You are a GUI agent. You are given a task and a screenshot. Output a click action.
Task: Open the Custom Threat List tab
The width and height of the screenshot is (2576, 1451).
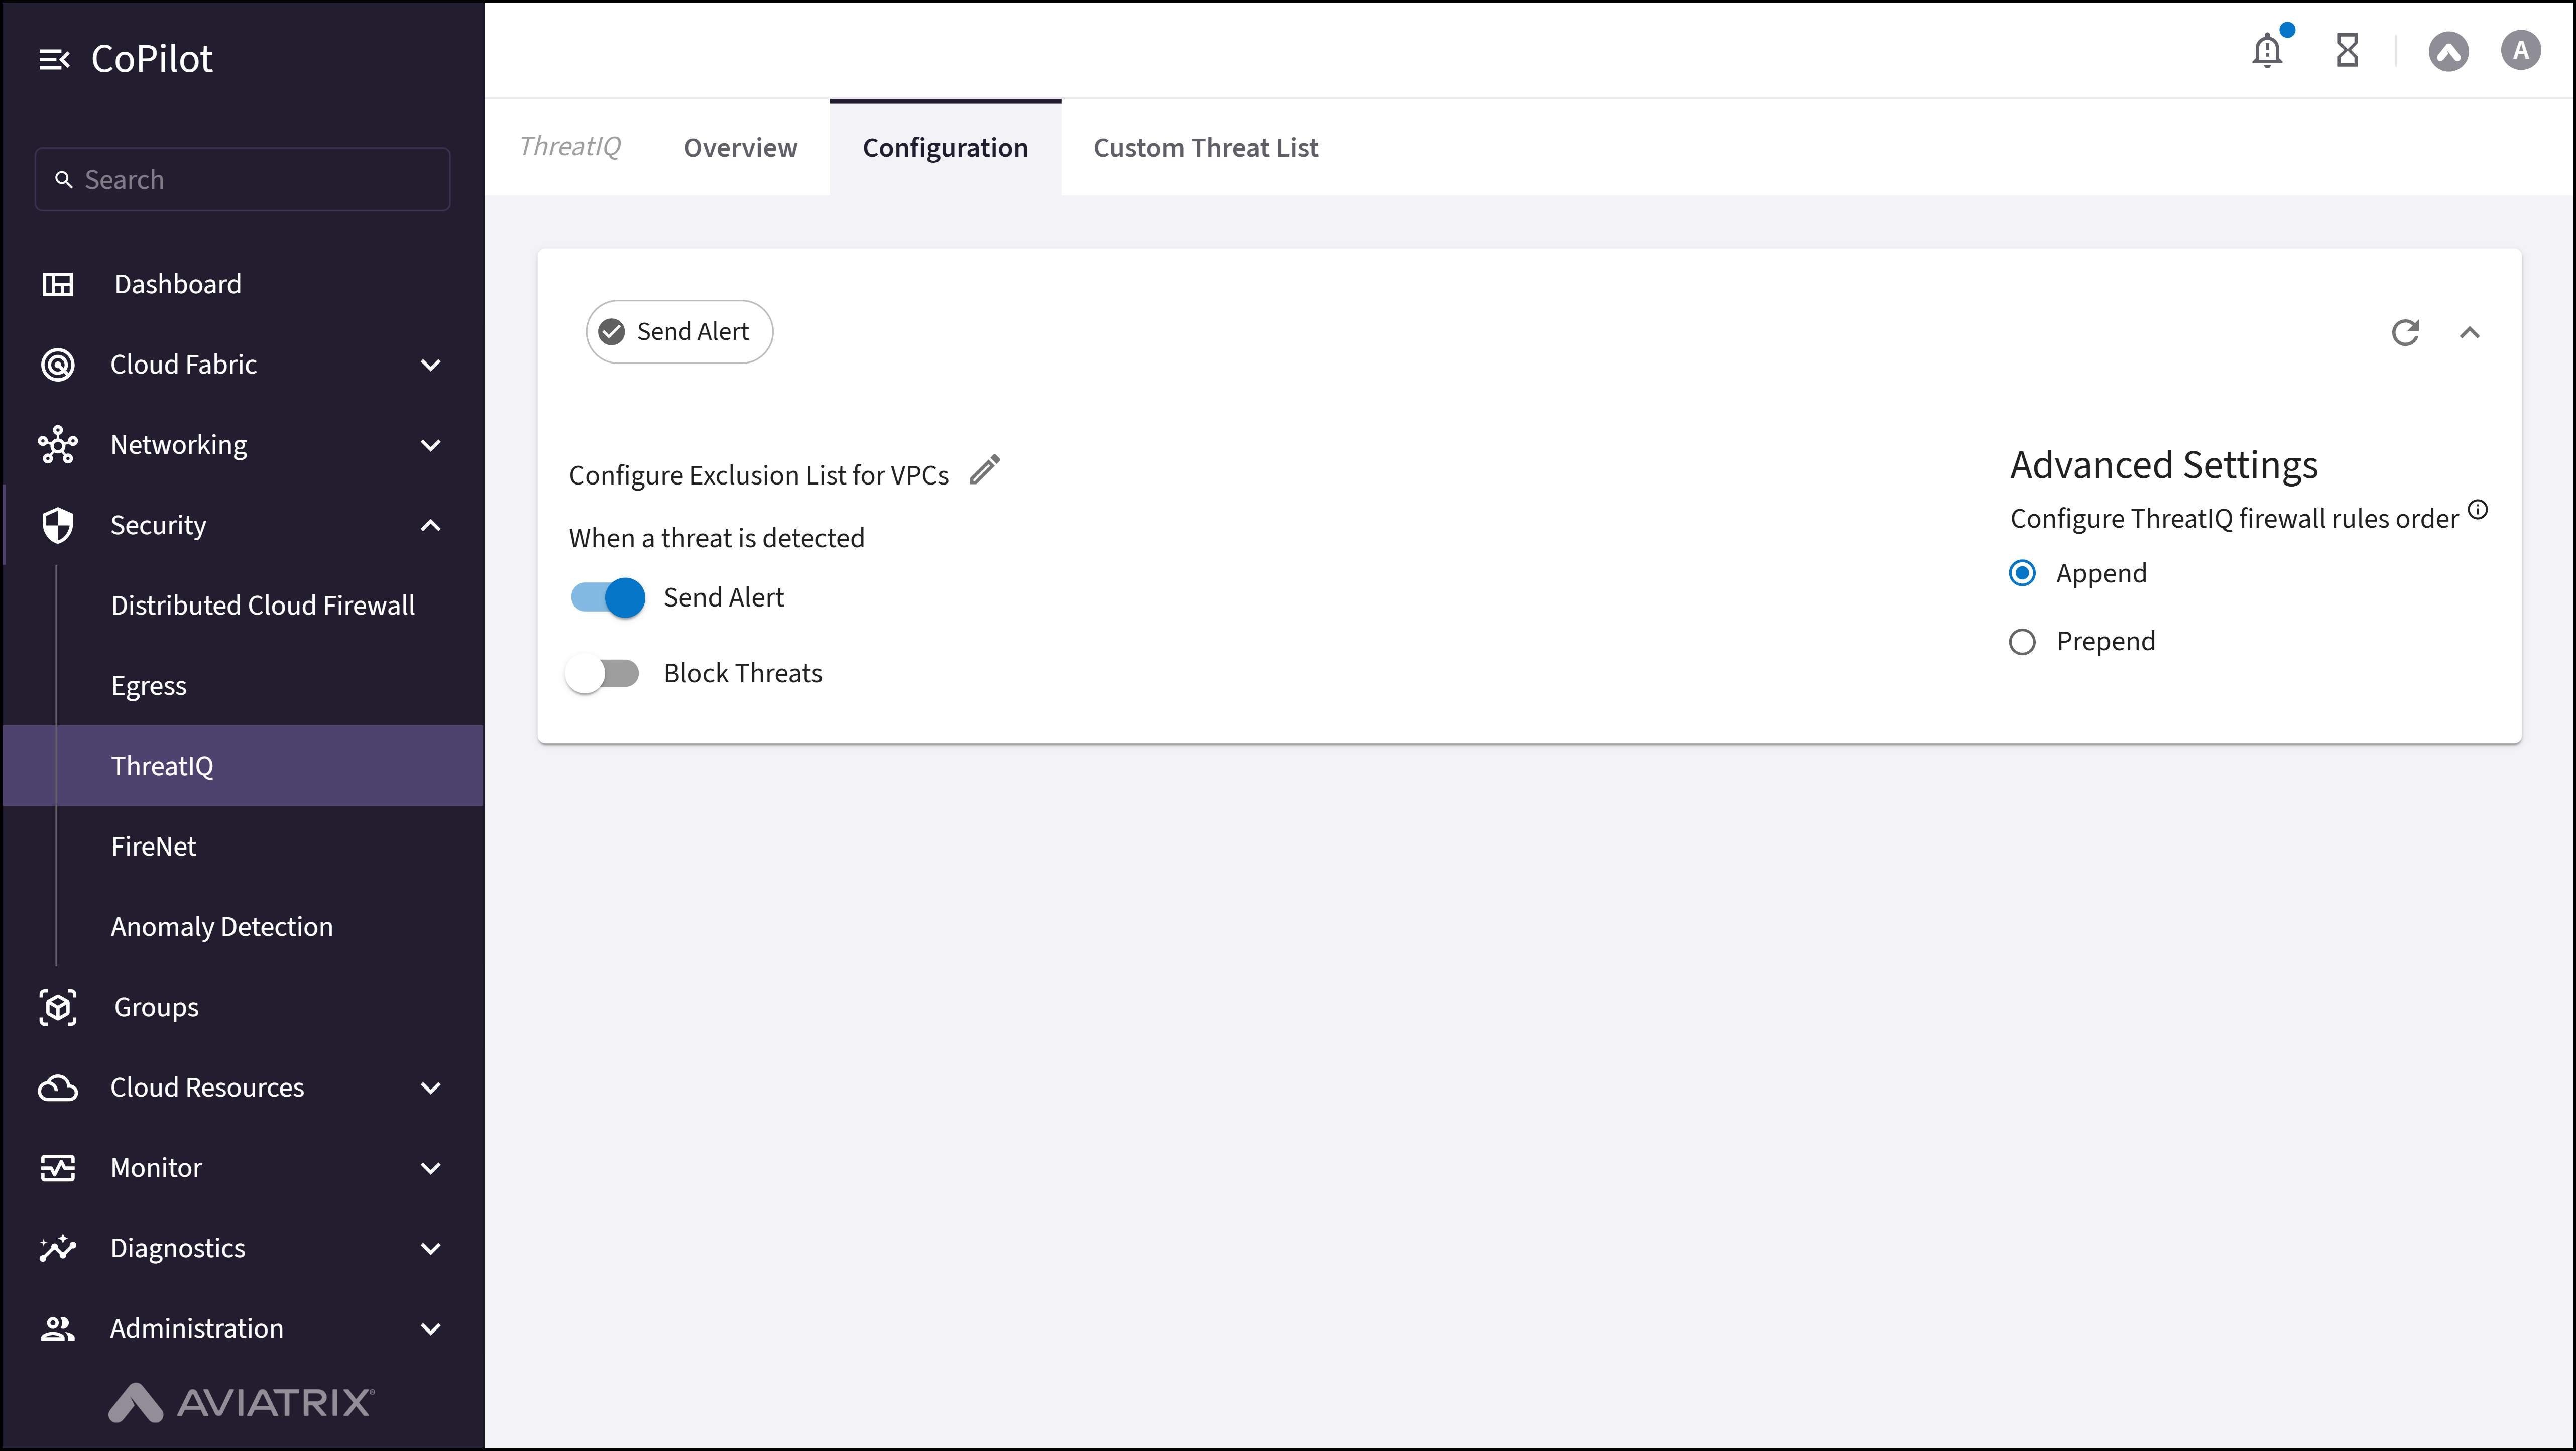(x=1205, y=148)
